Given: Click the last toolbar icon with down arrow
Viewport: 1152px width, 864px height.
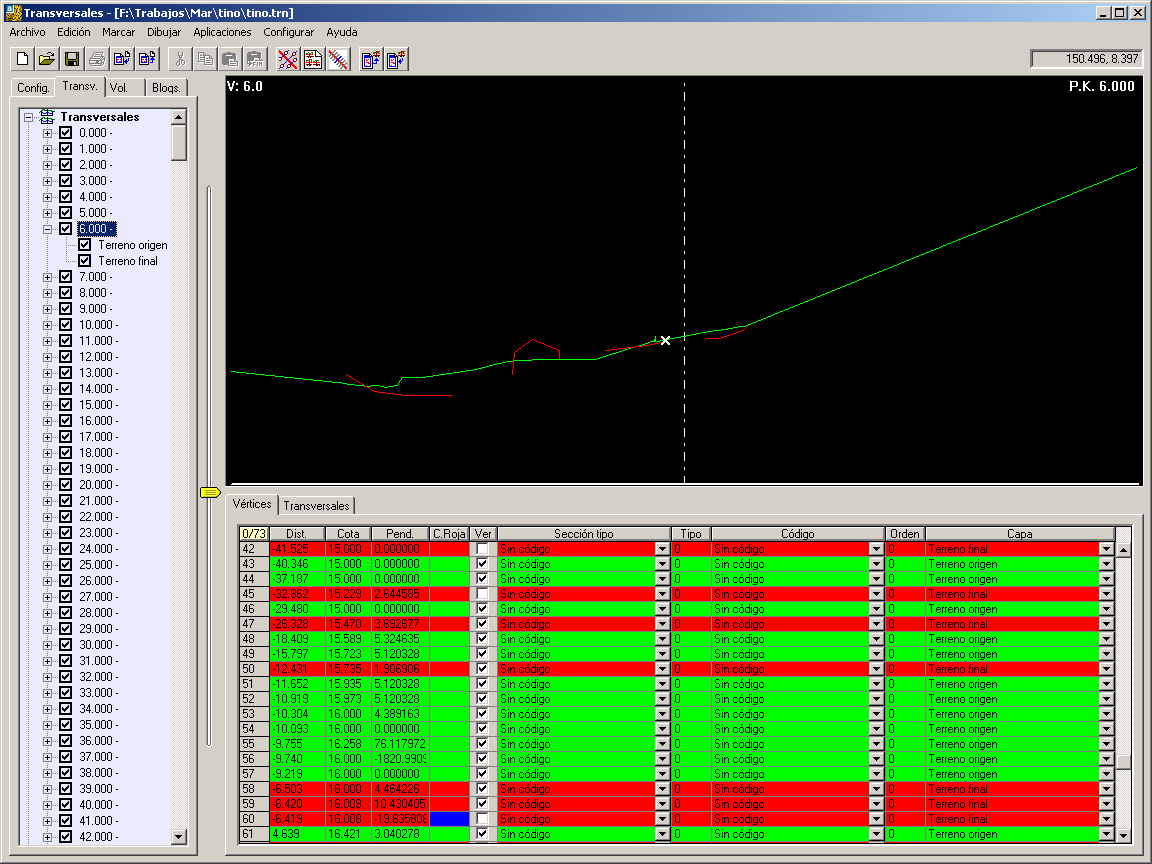Looking at the screenshot, I should click(396, 60).
